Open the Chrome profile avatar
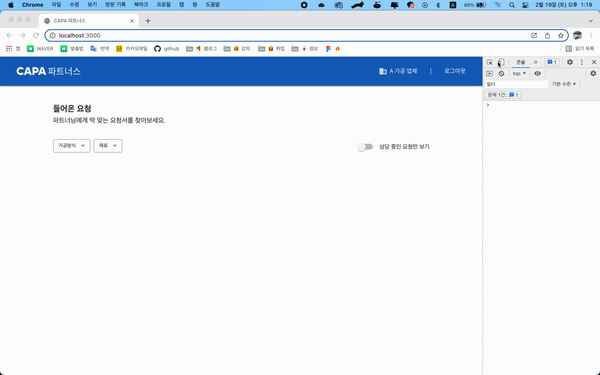 [x=577, y=35]
